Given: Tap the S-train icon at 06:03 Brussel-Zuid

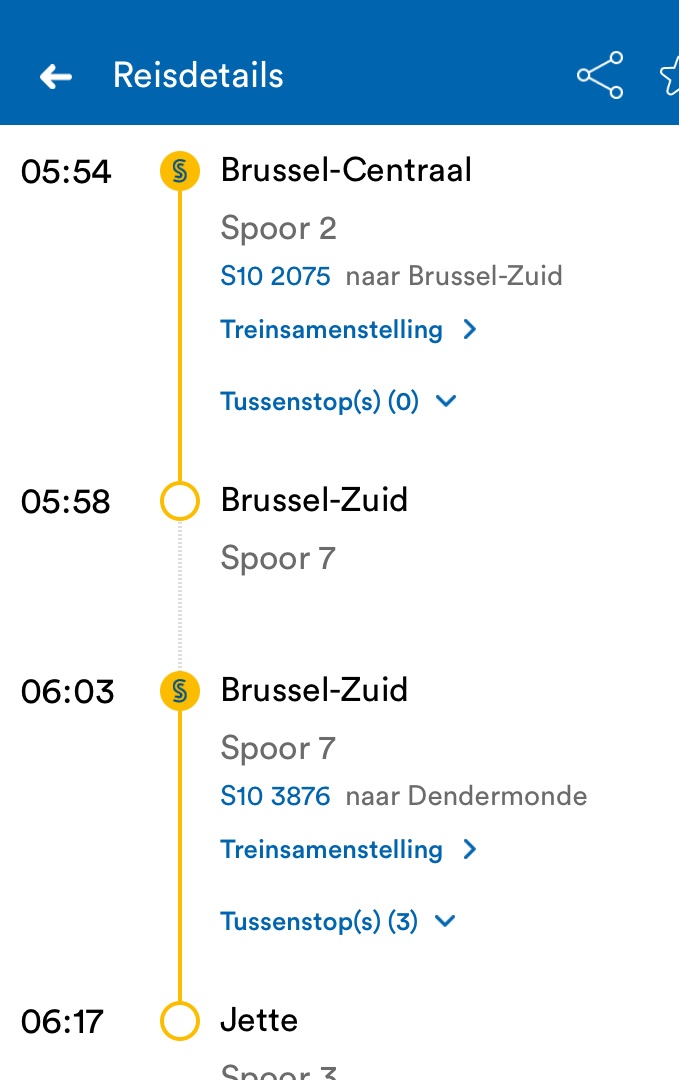Looking at the screenshot, I should [x=180, y=691].
